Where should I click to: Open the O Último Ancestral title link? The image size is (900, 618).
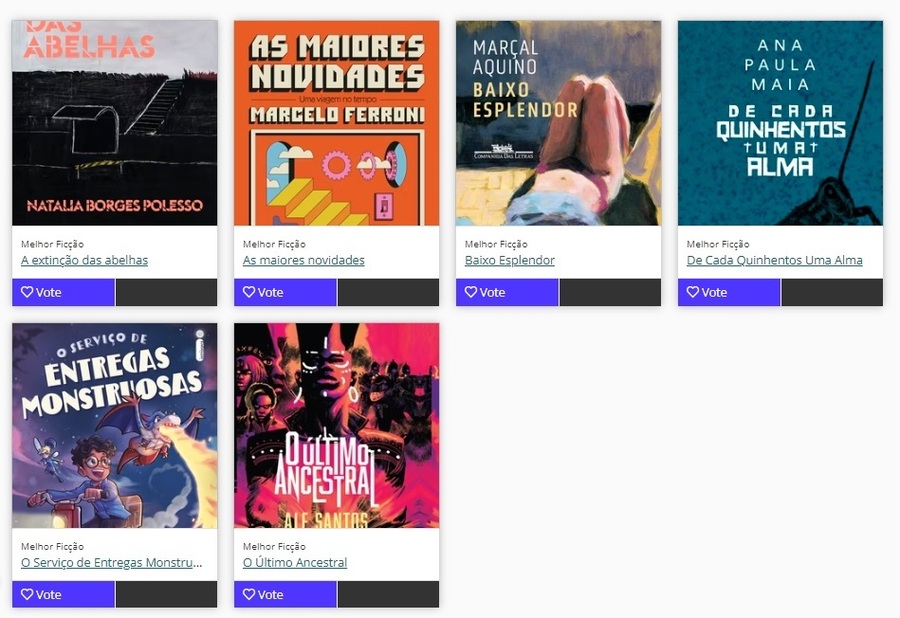295,562
